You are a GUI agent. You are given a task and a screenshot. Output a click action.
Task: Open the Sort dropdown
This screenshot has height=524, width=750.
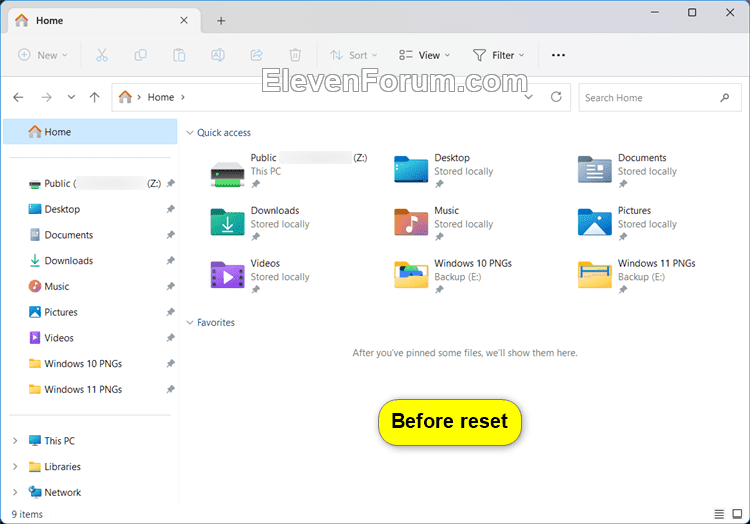click(353, 55)
